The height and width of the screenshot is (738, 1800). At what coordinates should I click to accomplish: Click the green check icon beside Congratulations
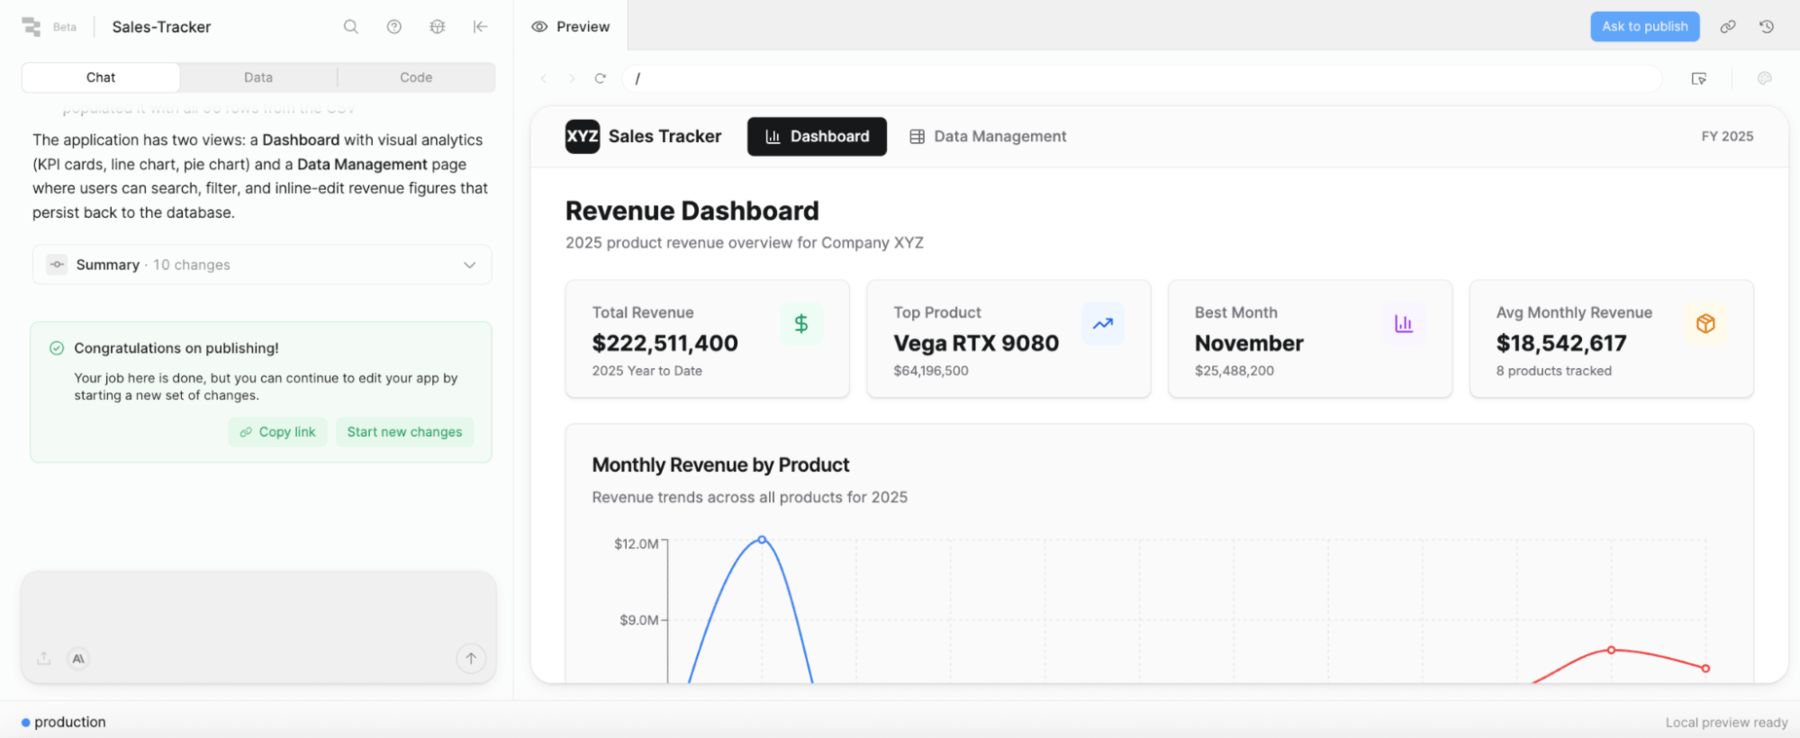tap(57, 348)
